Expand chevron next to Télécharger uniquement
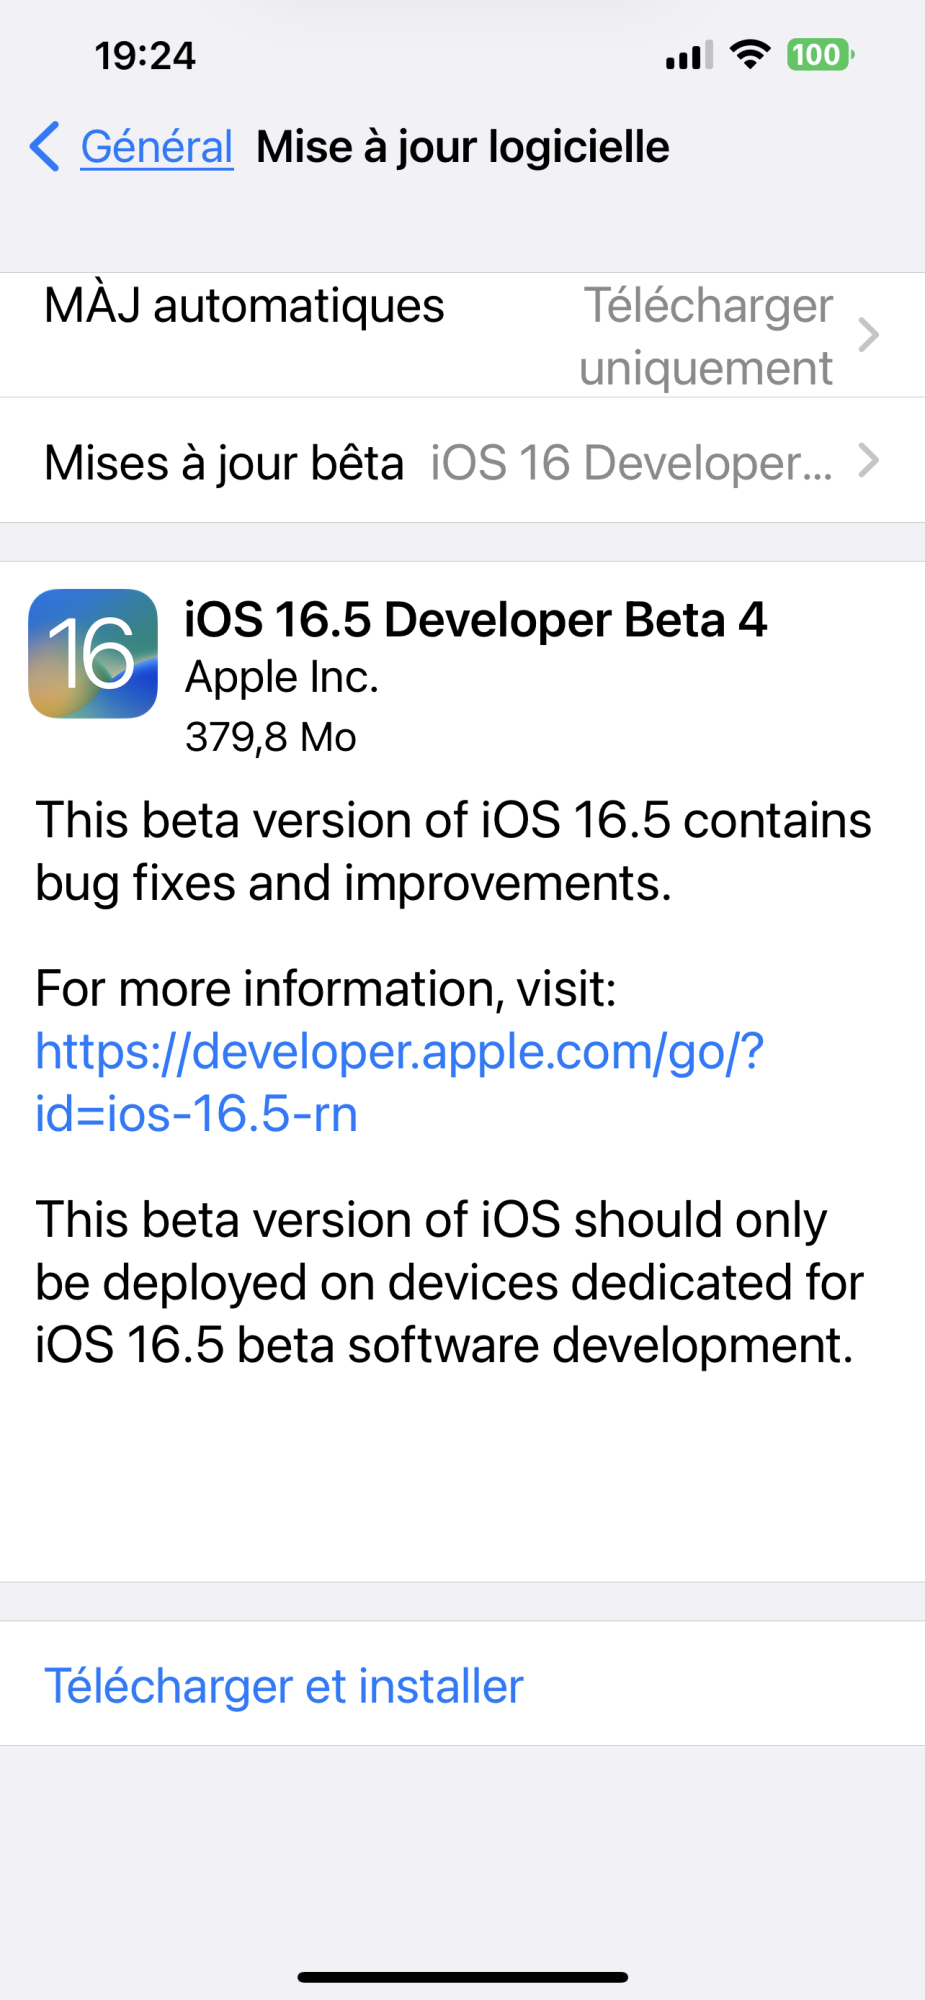The width and height of the screenshot is (925, 2000). (868, 335)
